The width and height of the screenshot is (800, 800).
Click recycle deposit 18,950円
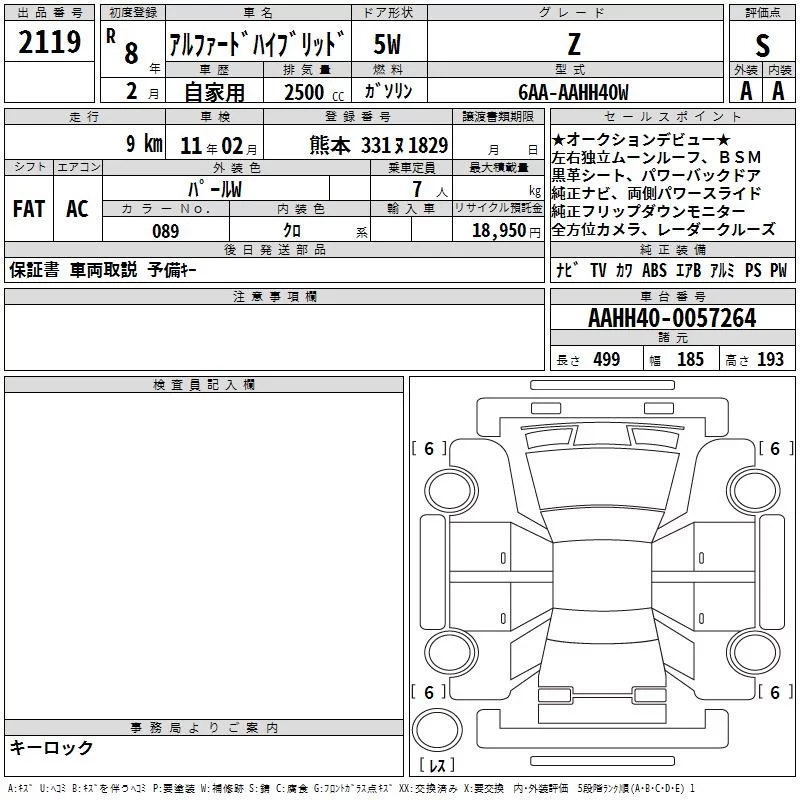(x=506, y=230)
